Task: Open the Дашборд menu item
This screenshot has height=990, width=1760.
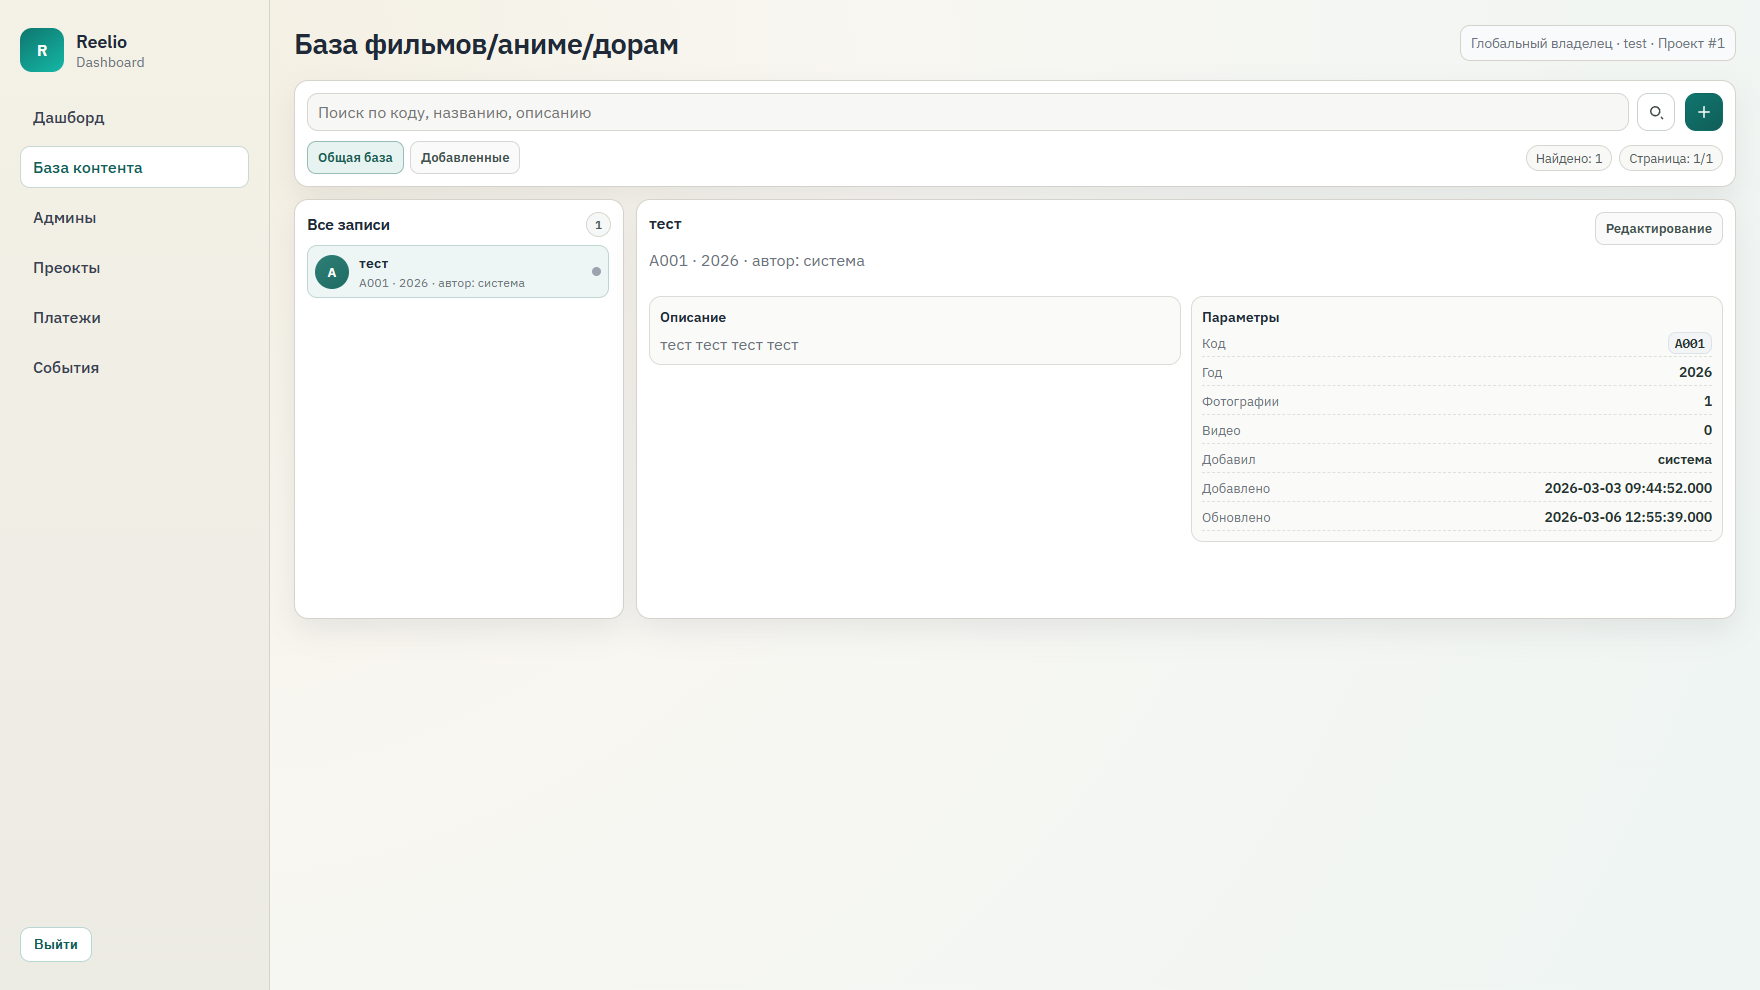Action: click(x=69, y=118)
